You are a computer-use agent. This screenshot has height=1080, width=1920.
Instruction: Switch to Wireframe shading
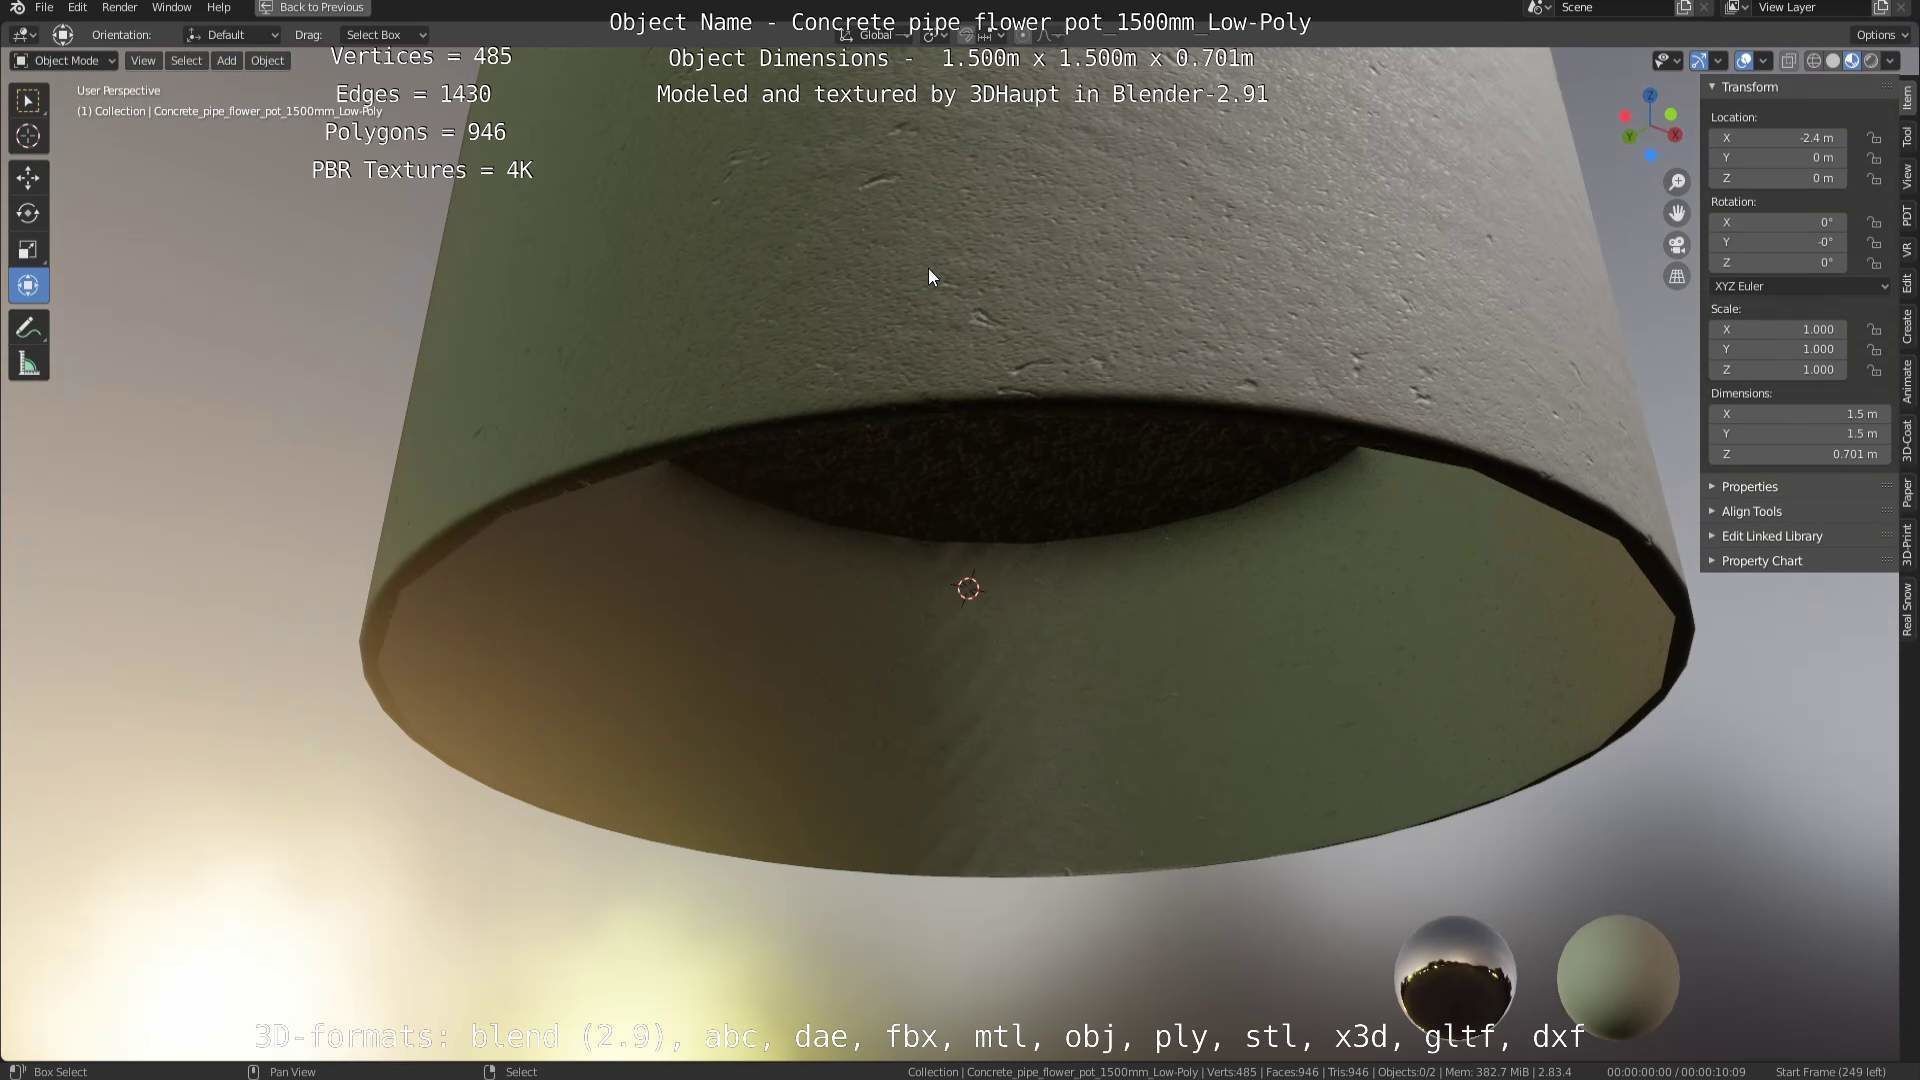1814,61
